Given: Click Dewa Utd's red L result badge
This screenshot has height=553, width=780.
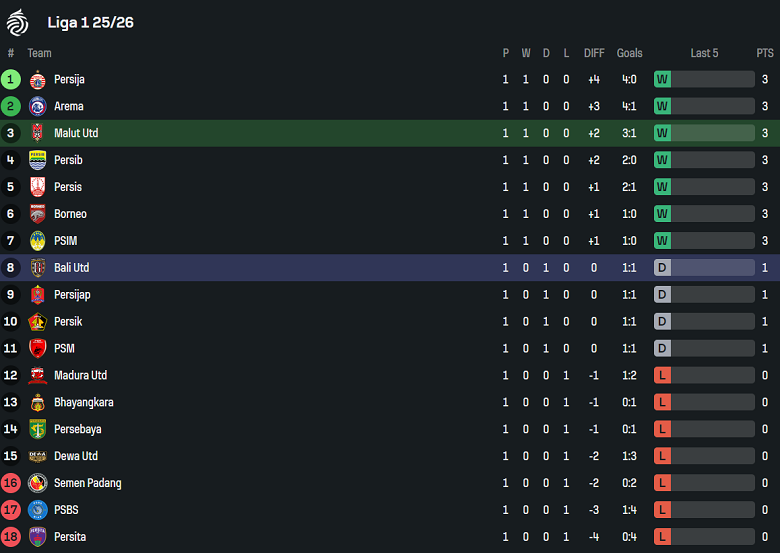Looking at the screenshot, I should [662, 456].
